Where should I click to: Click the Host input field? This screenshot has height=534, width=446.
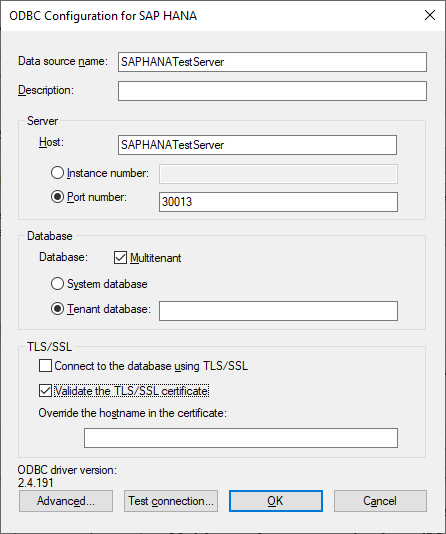pyautogui.click(x=257, y=145)
